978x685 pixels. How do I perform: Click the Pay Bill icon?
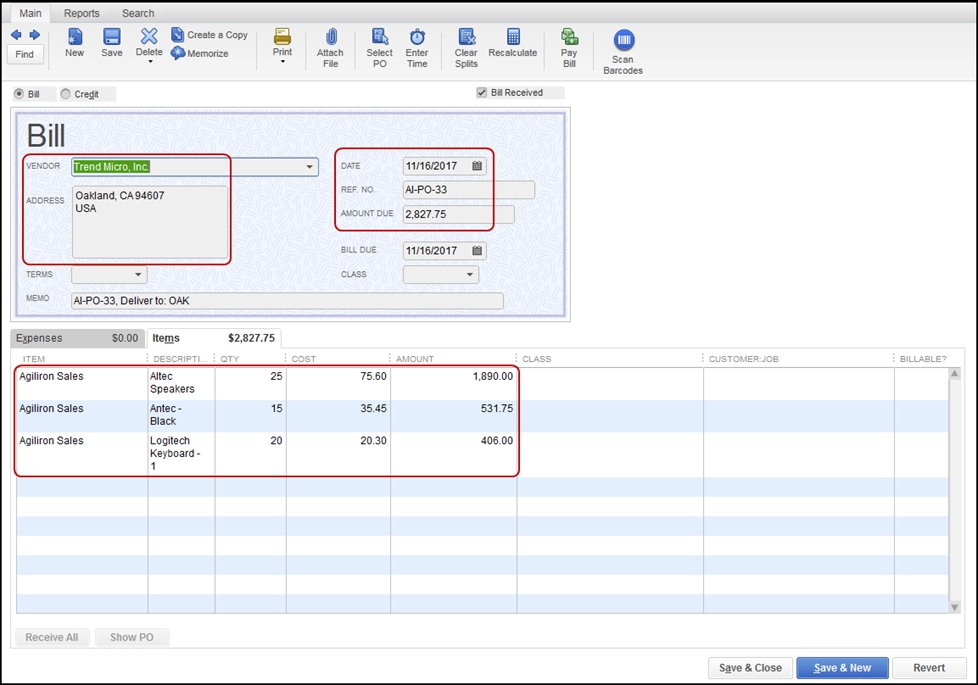[569, 38]
